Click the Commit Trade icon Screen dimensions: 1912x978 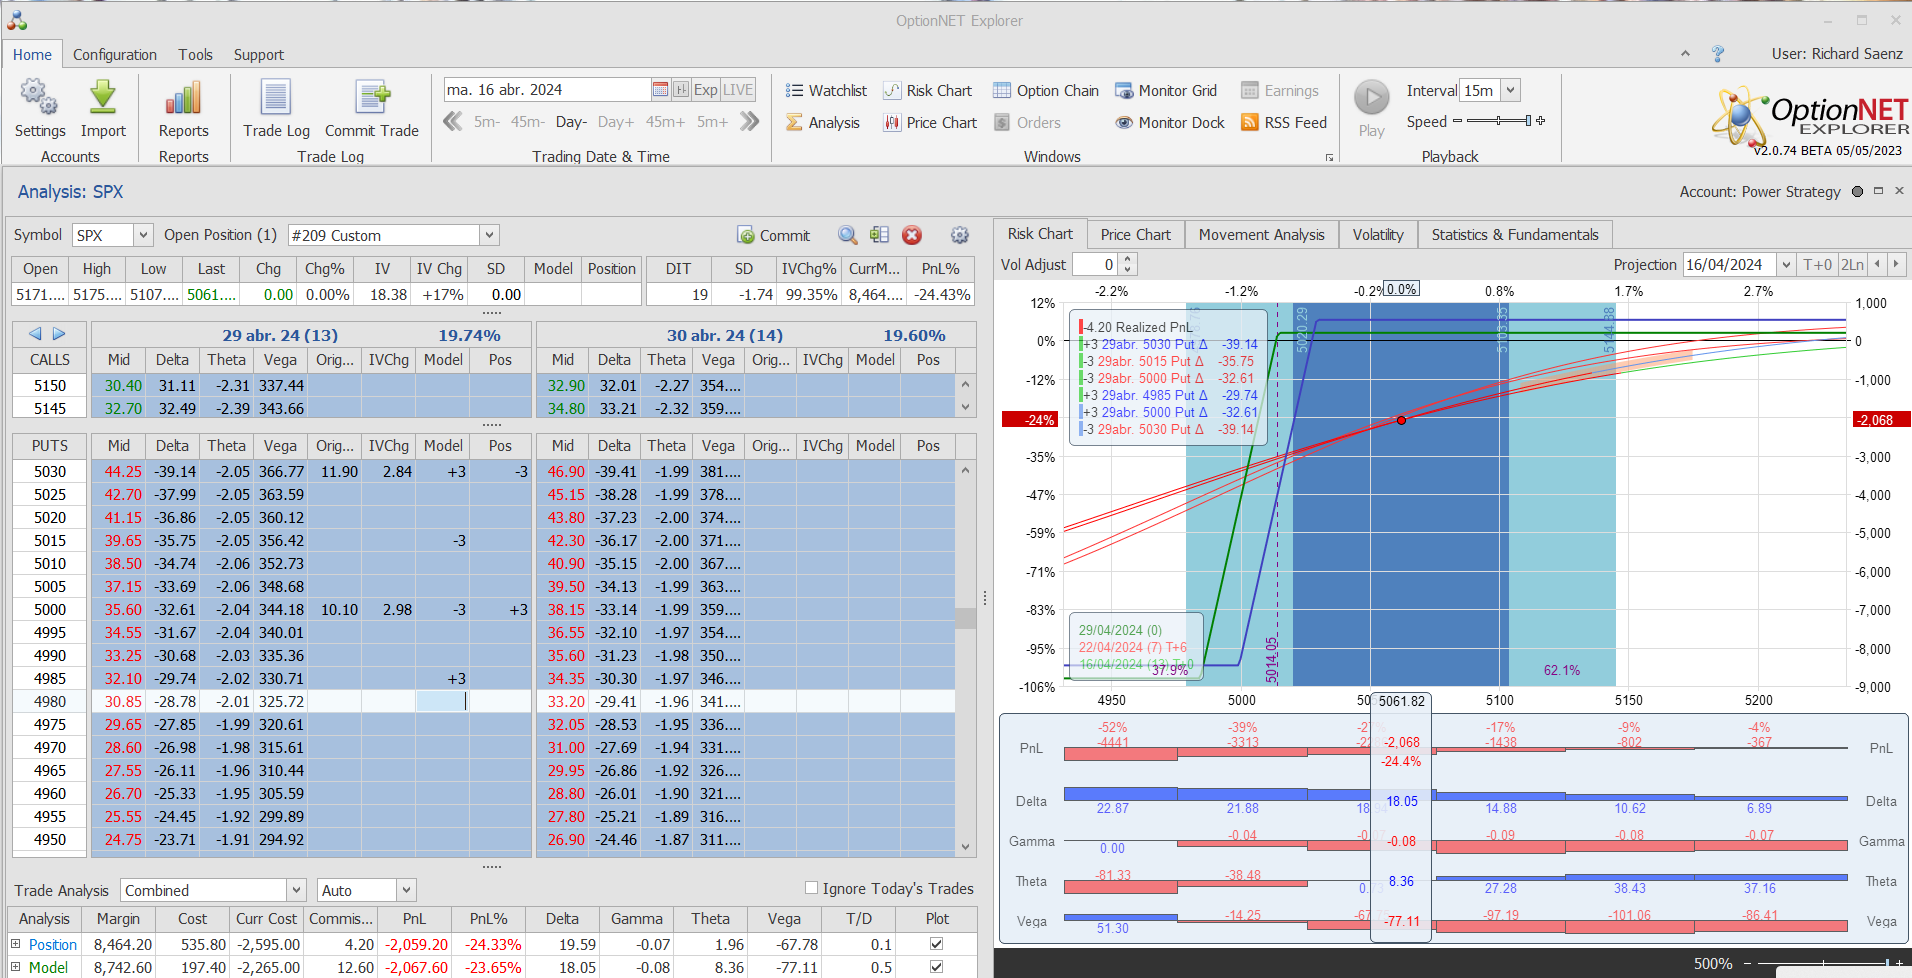pos(372,98)
